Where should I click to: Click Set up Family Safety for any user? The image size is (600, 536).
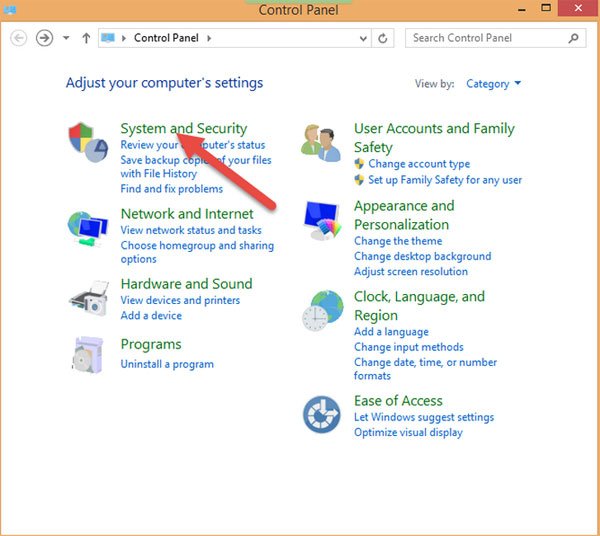pos(445,180)
